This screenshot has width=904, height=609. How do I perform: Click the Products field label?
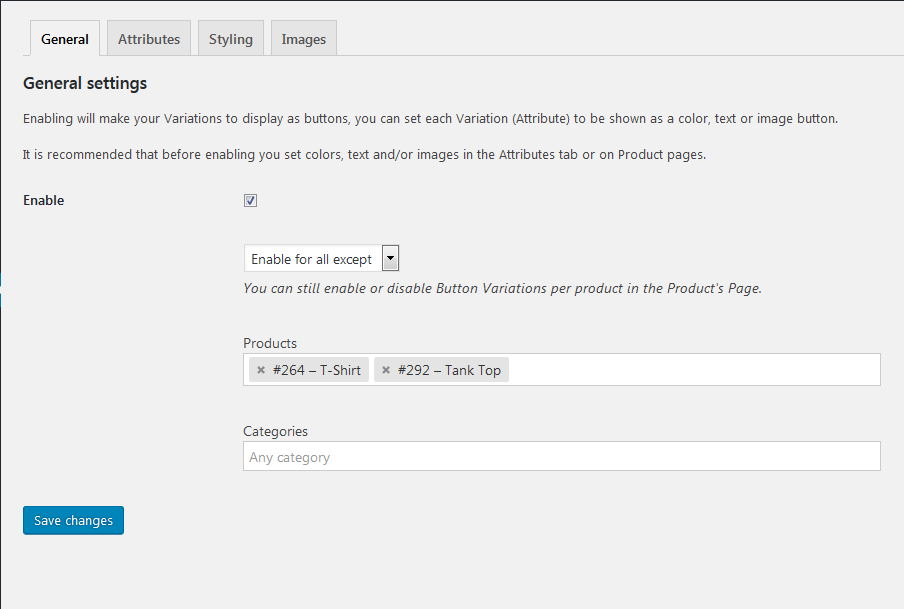270,343
